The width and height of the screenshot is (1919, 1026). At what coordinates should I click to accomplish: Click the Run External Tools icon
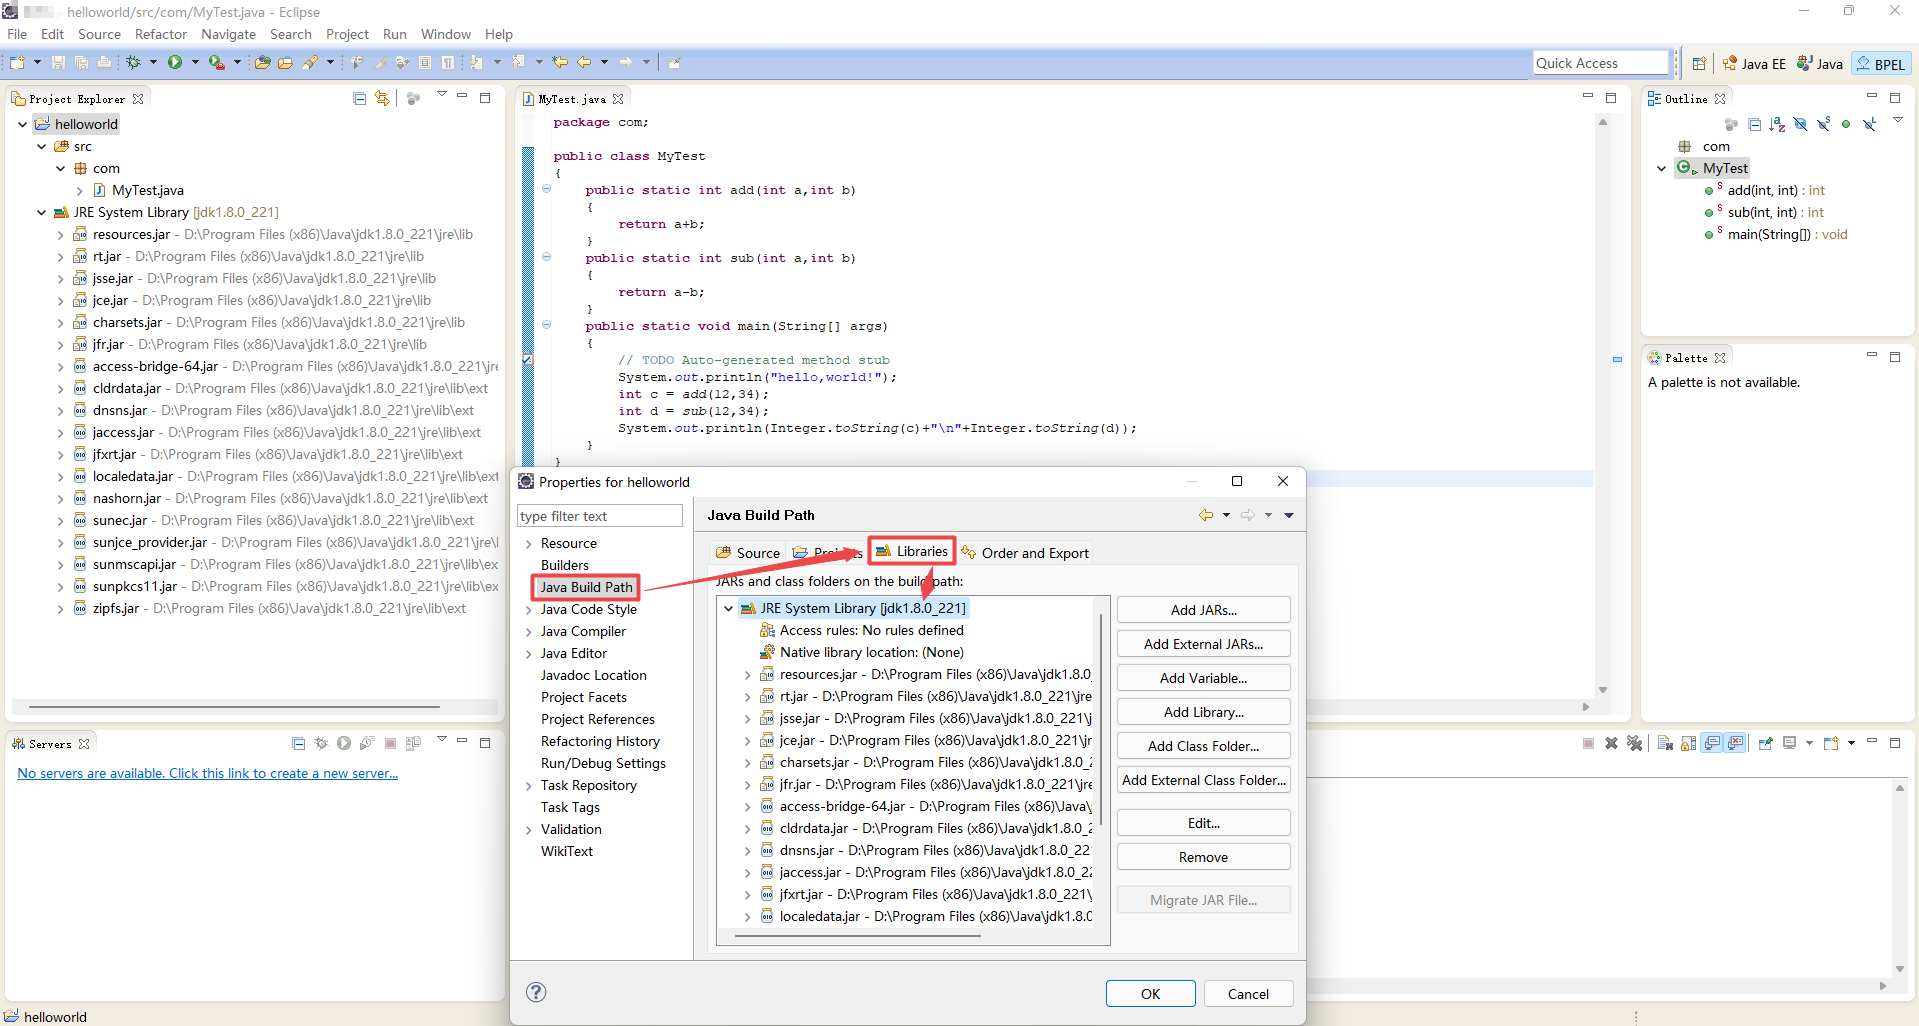pyautogui.click(x=216, y=62)
